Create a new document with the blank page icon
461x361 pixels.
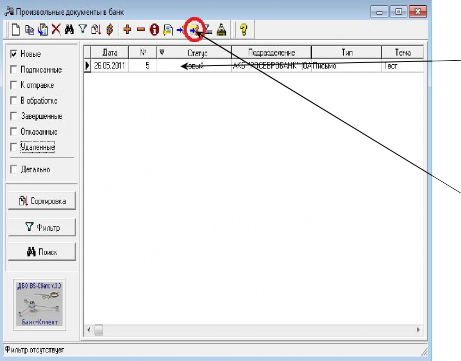pyautogui.click(x=16, y=30)
